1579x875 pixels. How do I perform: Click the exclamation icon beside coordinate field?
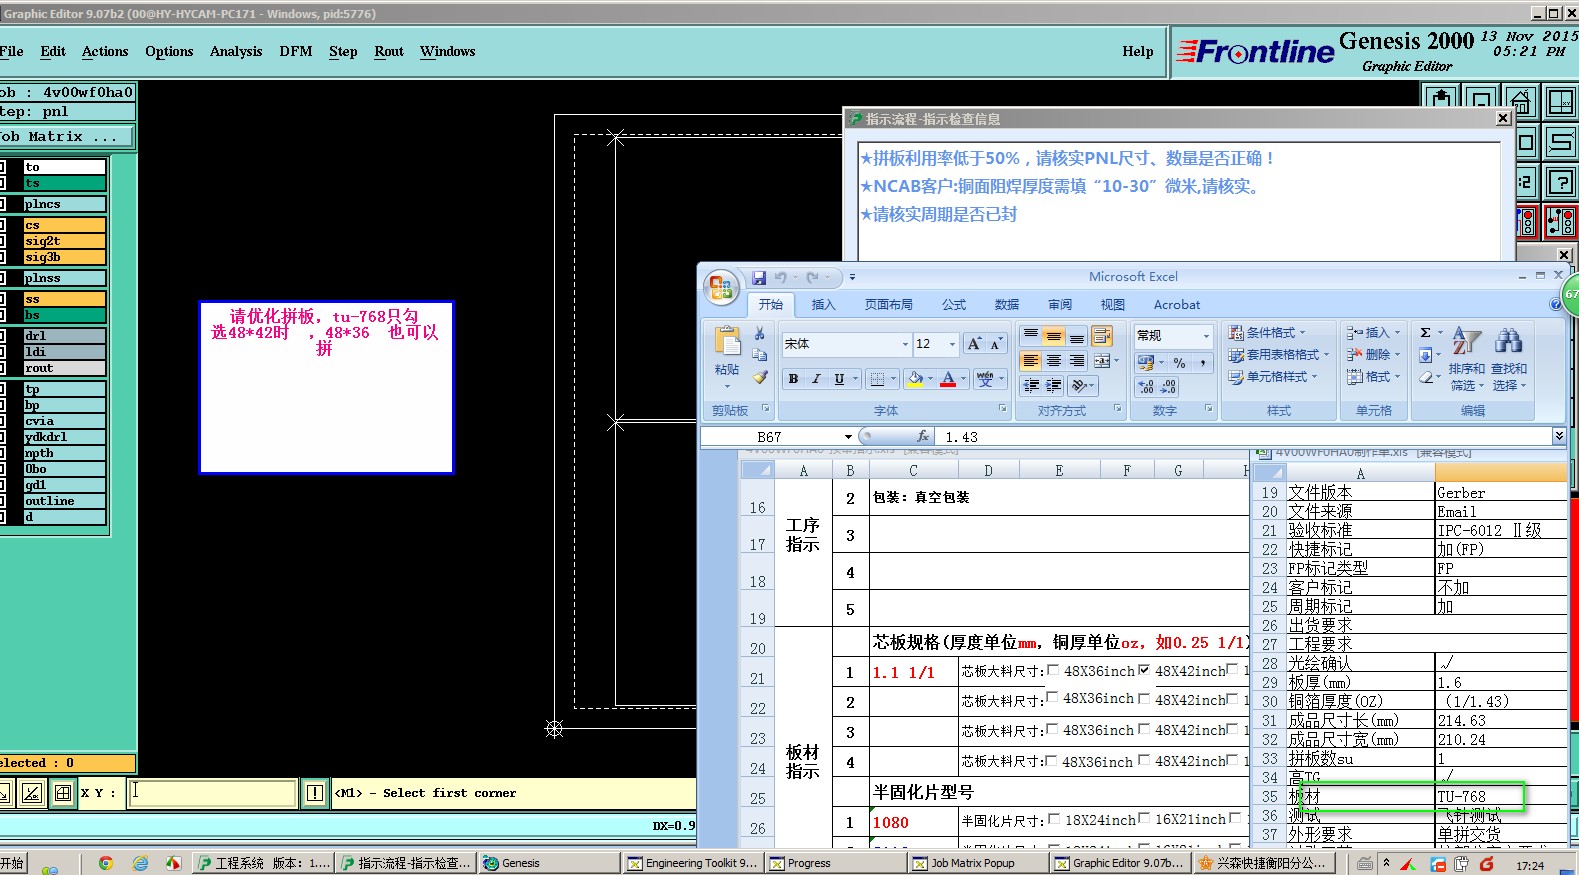click(315, 793)
